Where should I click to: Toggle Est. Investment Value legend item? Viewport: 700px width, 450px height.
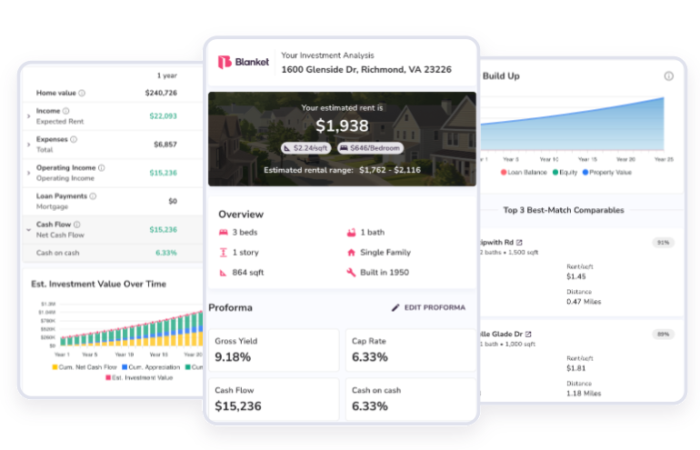tap(139, 378)
